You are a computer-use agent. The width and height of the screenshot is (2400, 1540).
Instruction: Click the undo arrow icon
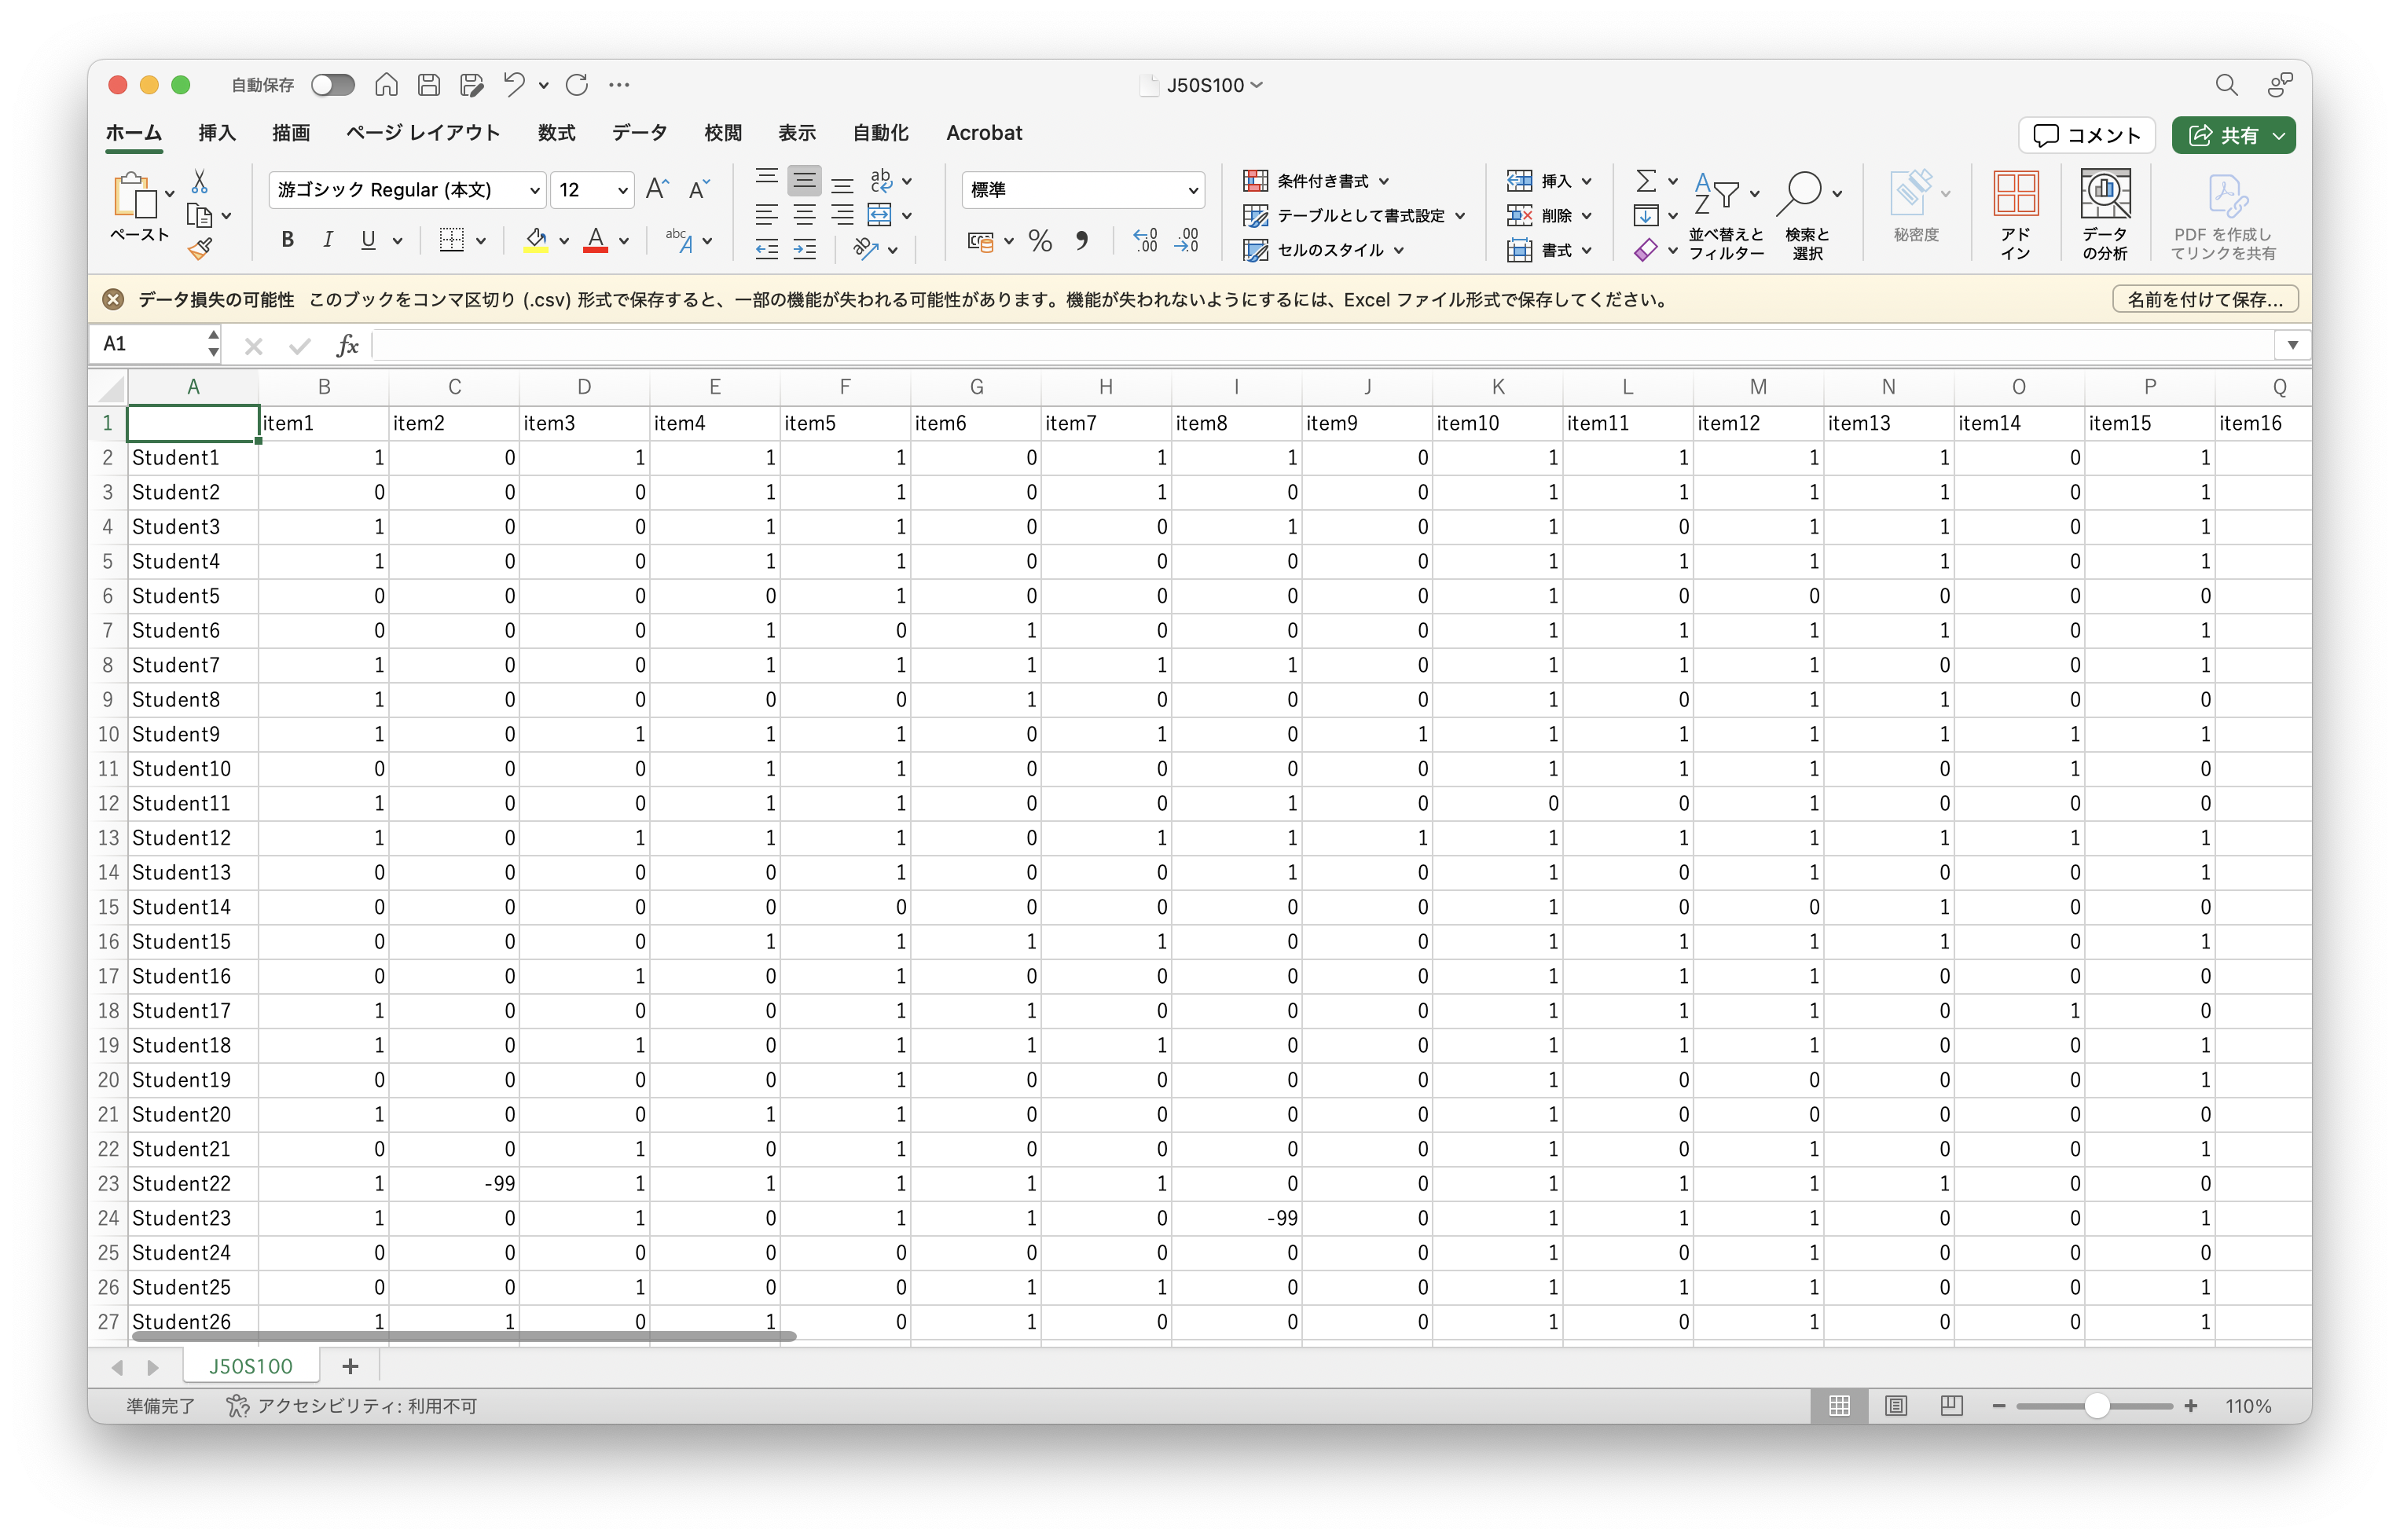click(514, 85)
